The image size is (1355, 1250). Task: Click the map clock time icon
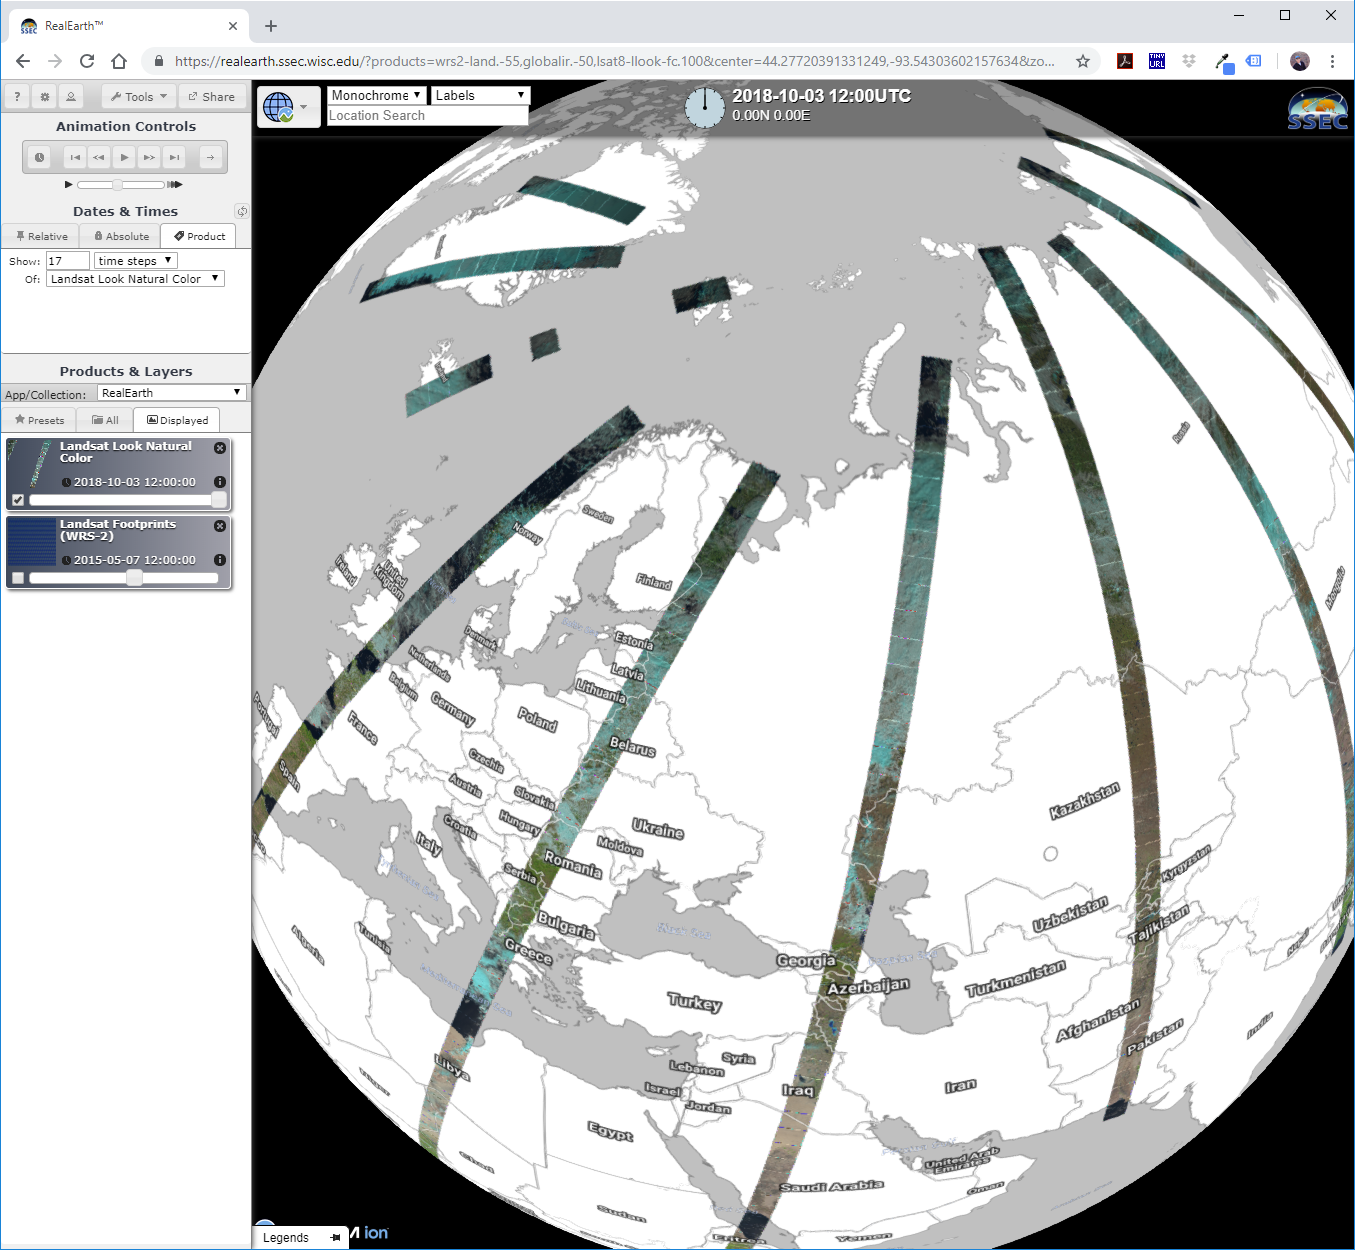tap(704, 106)
